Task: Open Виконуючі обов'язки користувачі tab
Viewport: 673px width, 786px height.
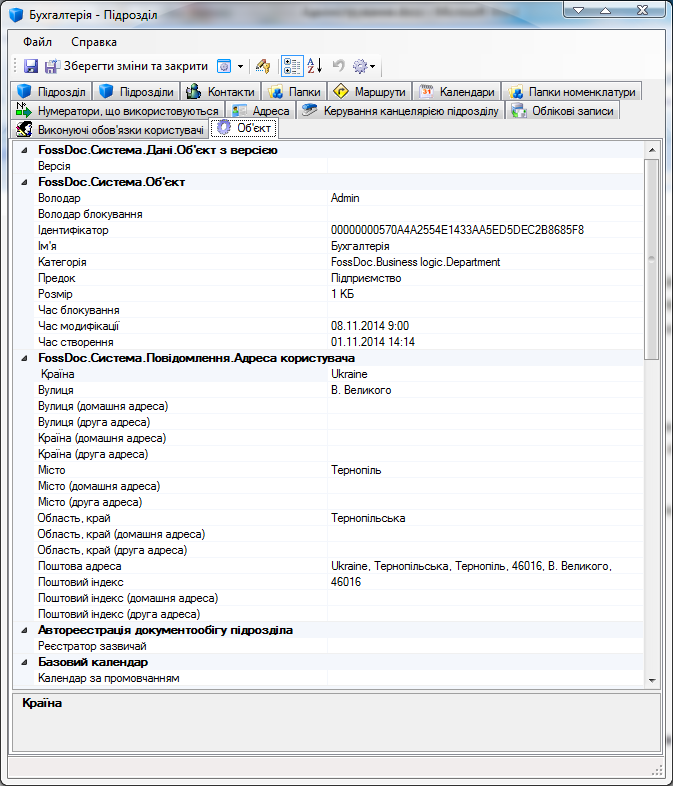Action: pos(110,130)
